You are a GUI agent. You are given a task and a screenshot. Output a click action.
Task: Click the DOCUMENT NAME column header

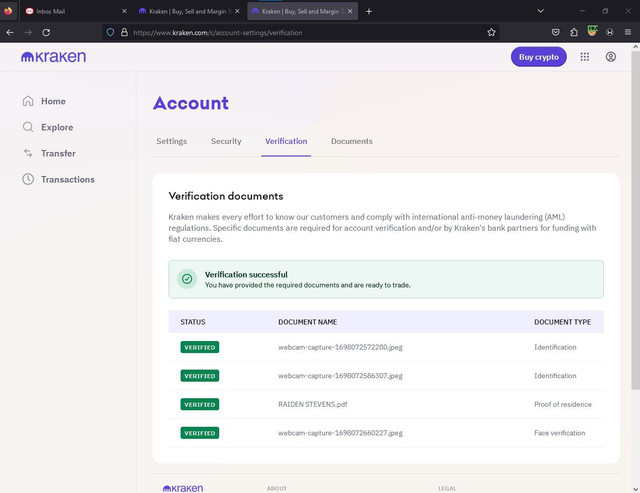(x=308, y=322)
